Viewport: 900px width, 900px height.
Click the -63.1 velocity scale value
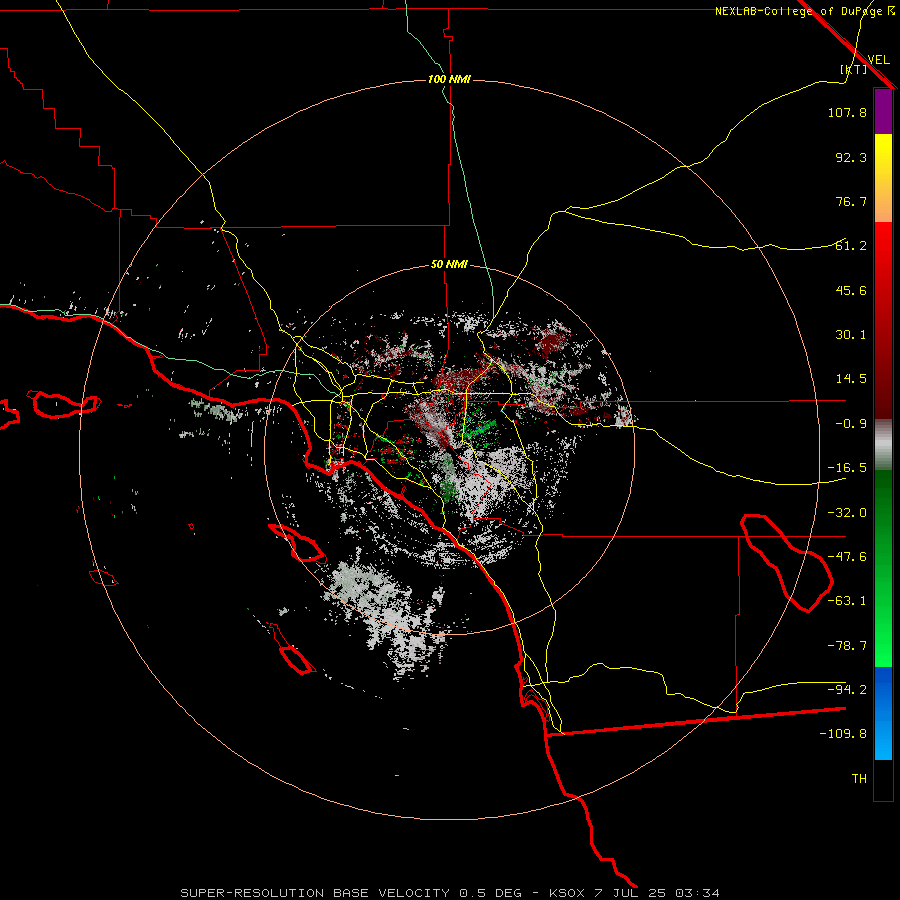(x=847, y=601)
